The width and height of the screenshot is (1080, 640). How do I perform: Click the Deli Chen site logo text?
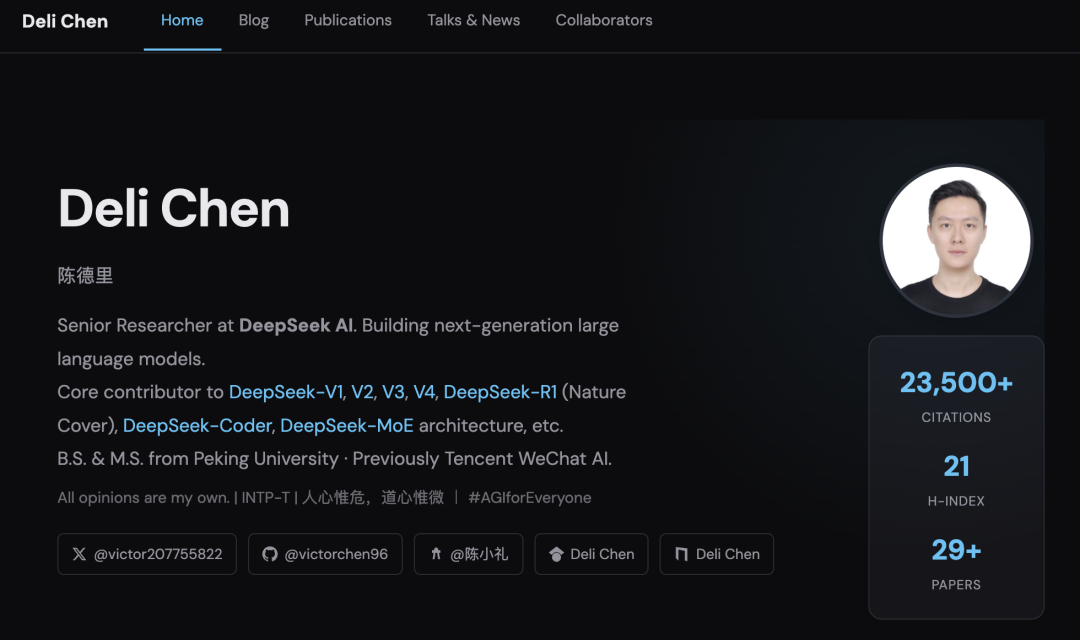click(65, 21)
